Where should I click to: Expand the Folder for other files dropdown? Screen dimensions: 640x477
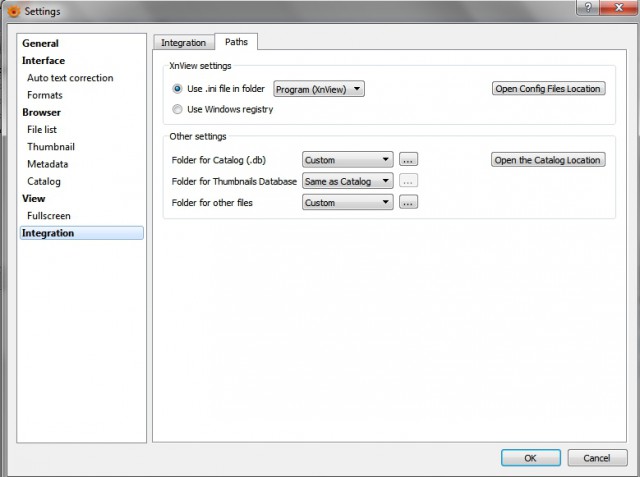tap(348, 202)
